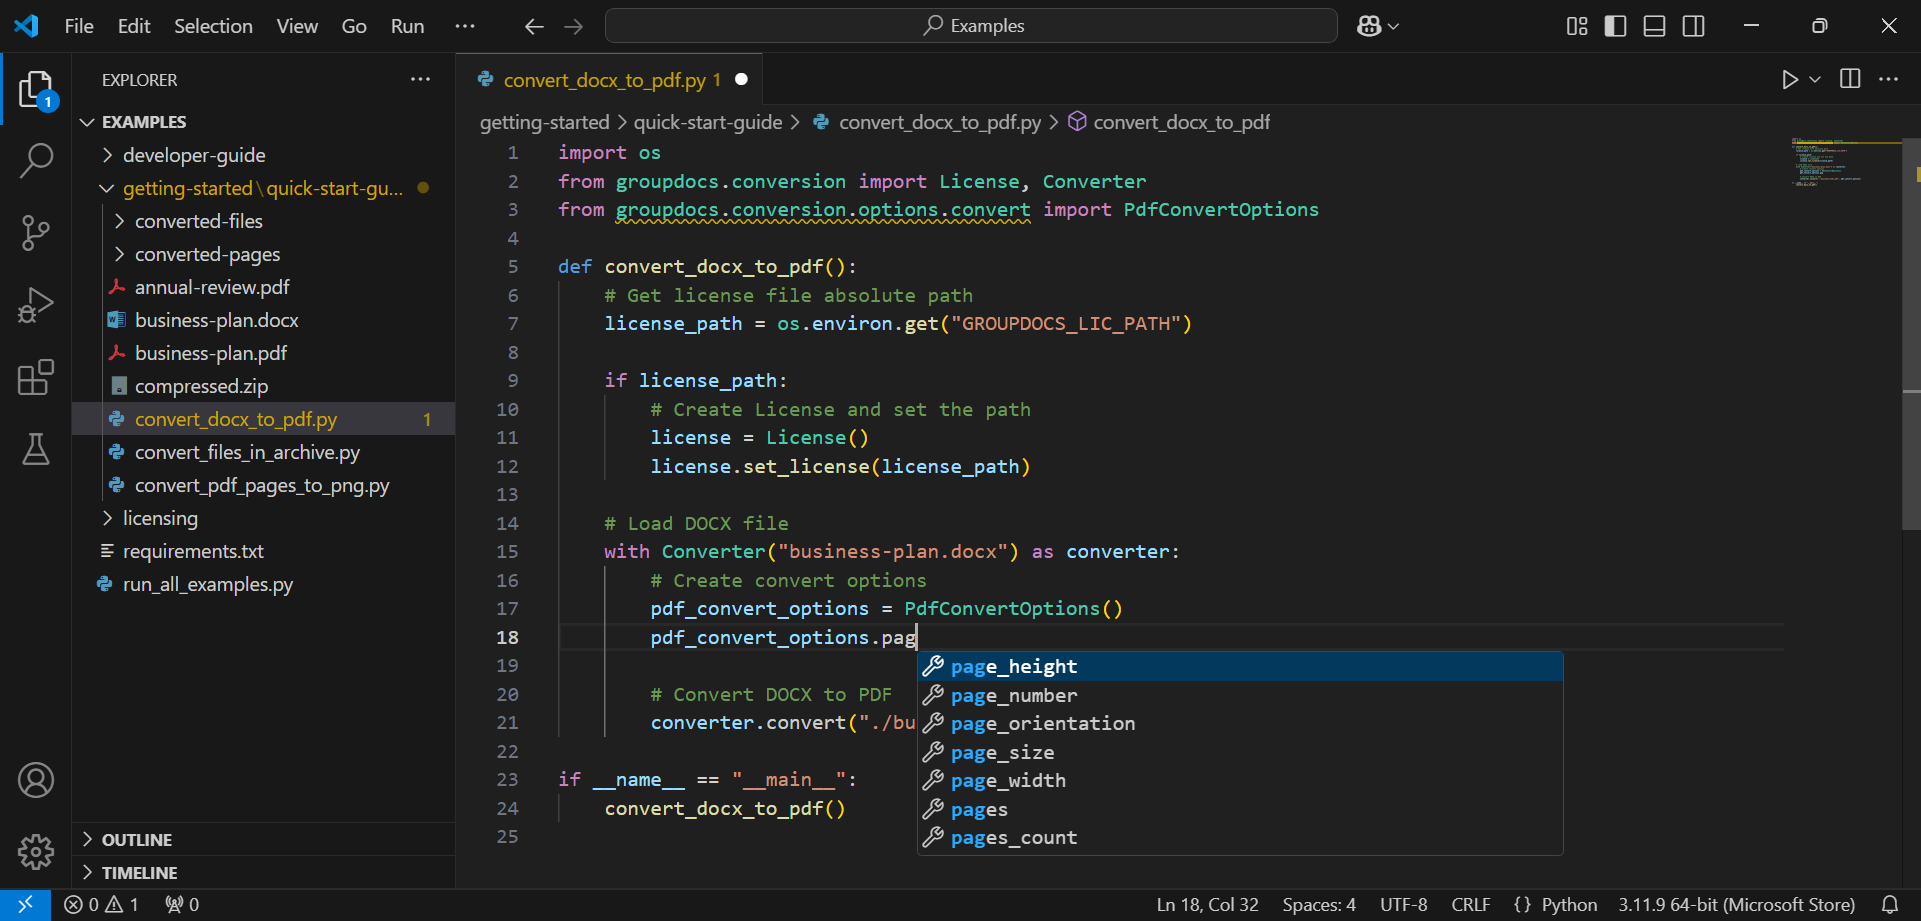Click the ports forwarded indicator in status bar
This screenshot has width=1921, height=921.
click(x=182, y=904)
